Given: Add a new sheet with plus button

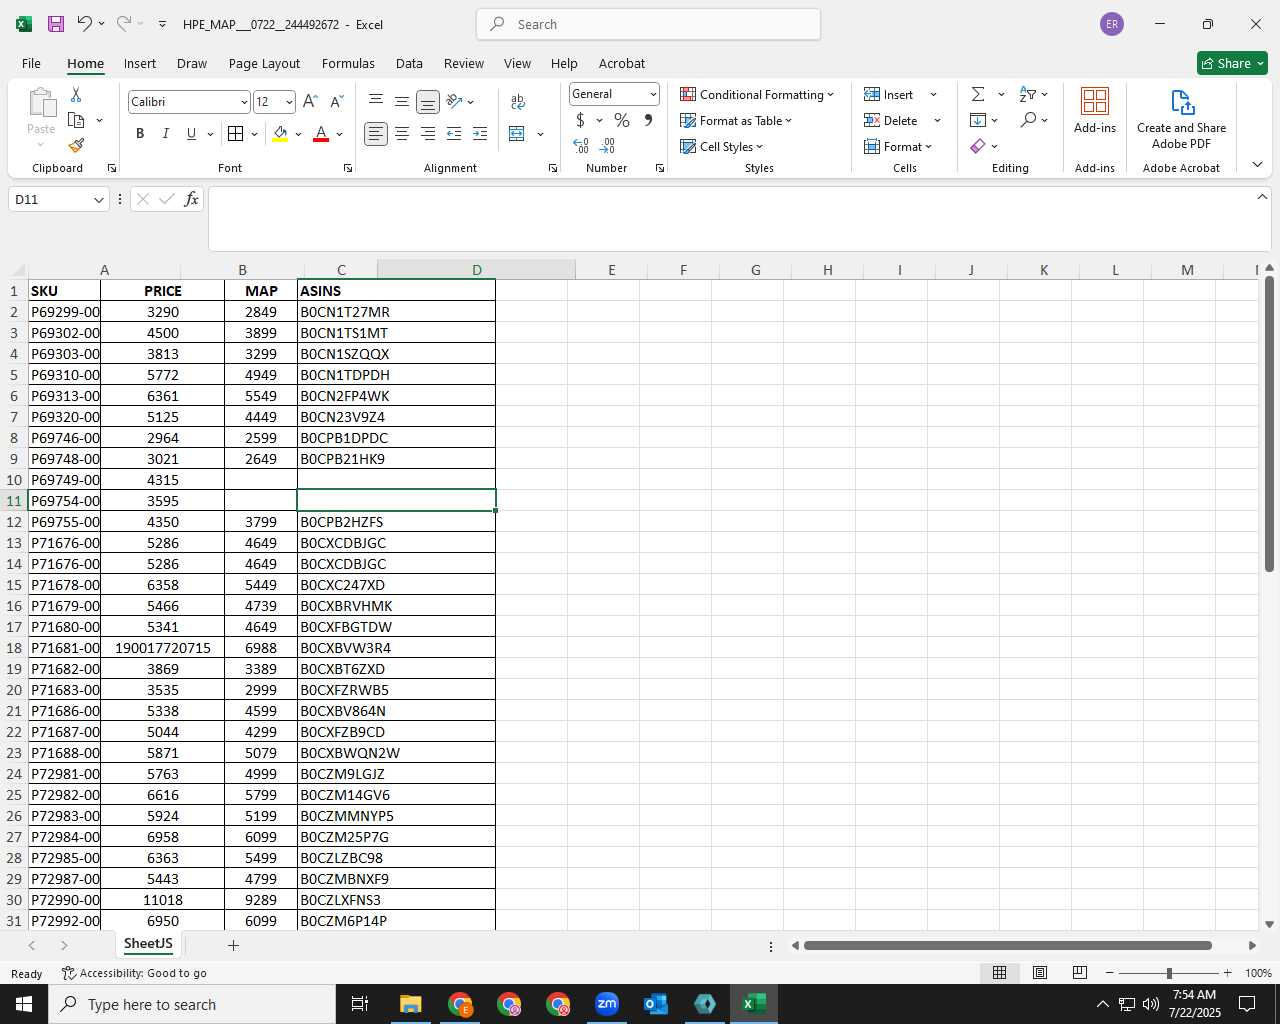Looking at the screenshot, I should (x=233, y=945).
